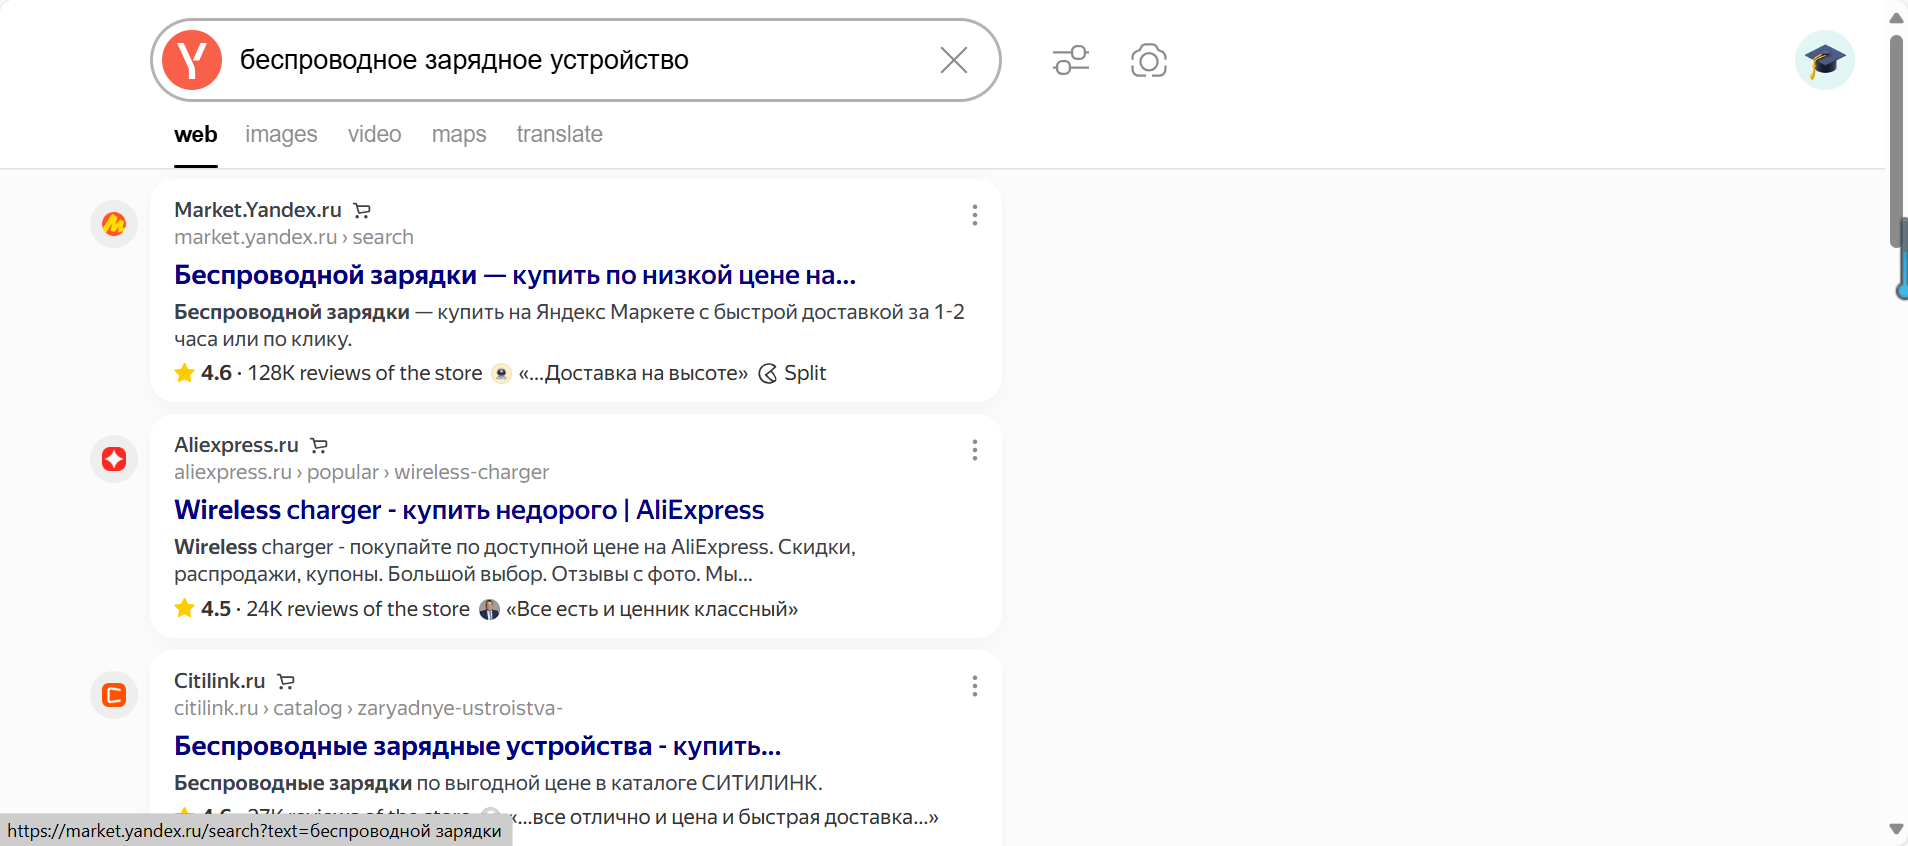This screenshot has width=1908, height=846.
Task: Click '24K reviews of the store' text
Action: pyautogui.click(x=358, y=609)
